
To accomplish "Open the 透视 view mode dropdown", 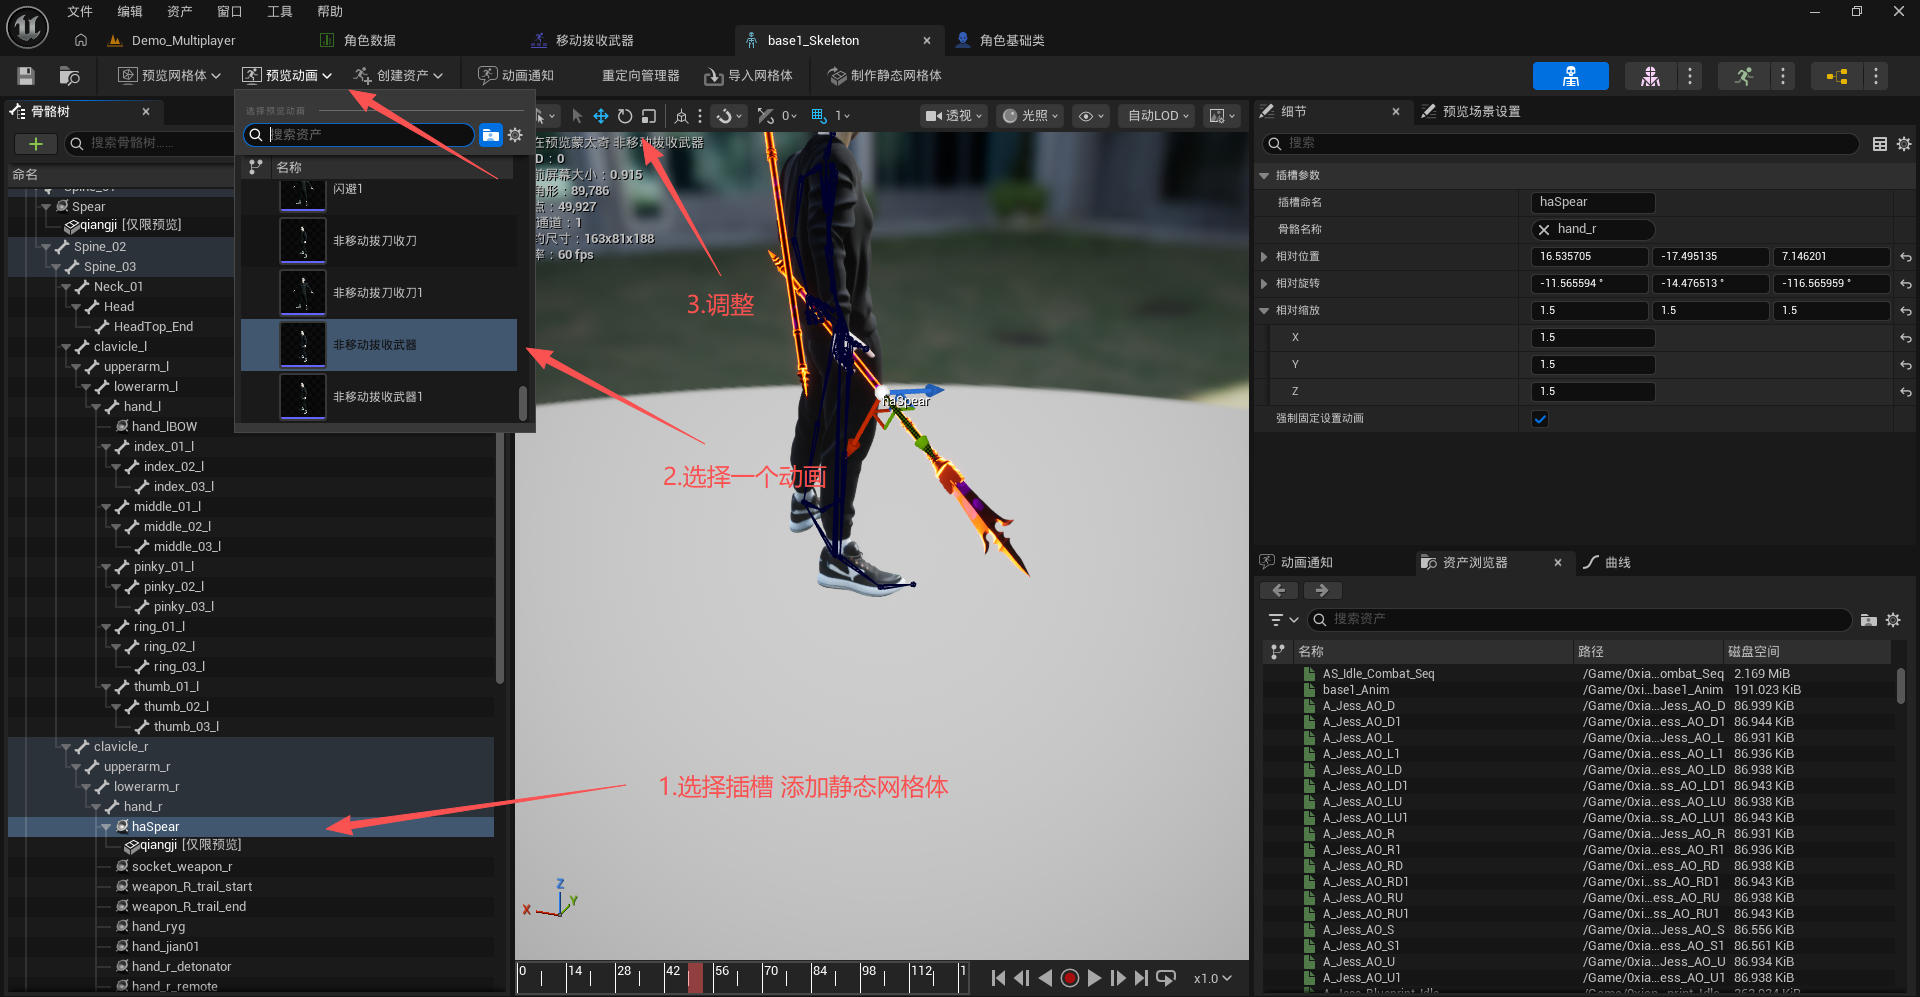I will [x=953, y=116].
